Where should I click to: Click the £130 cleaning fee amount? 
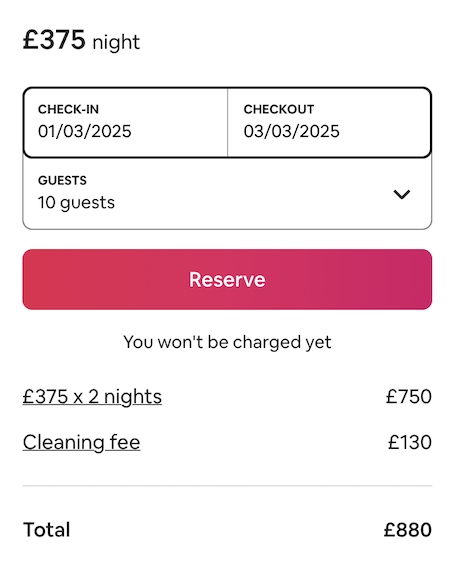(x=409, y=442)
